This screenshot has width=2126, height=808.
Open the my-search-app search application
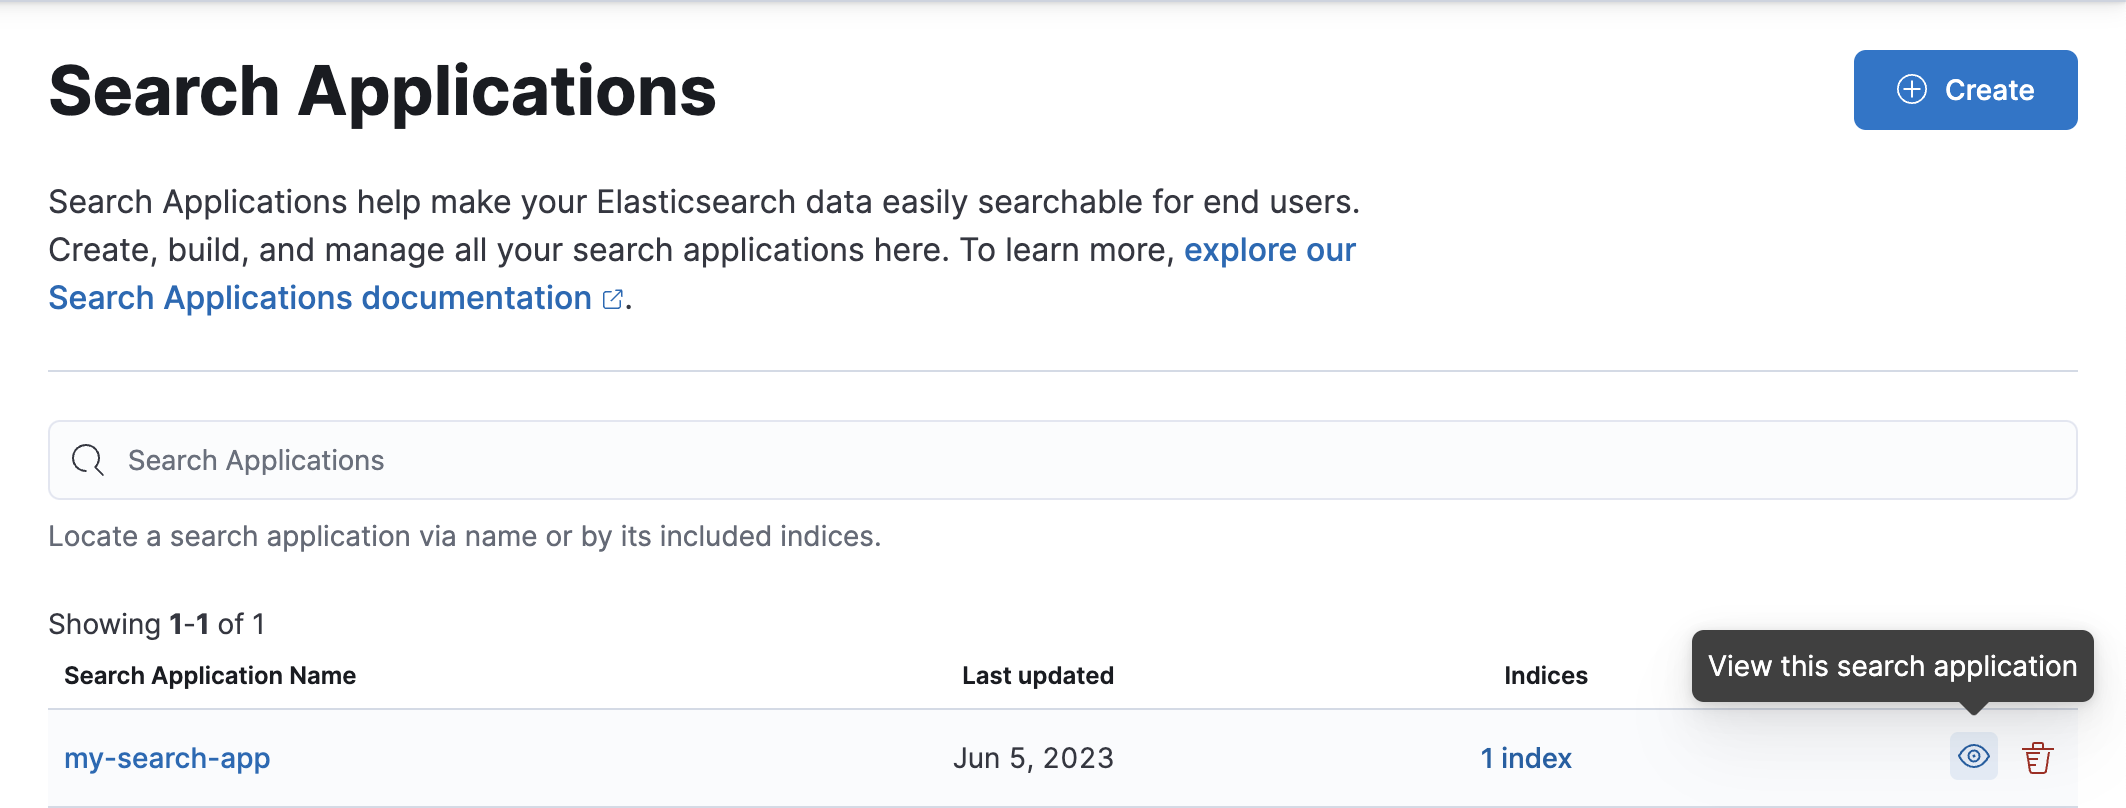point(167,757)
